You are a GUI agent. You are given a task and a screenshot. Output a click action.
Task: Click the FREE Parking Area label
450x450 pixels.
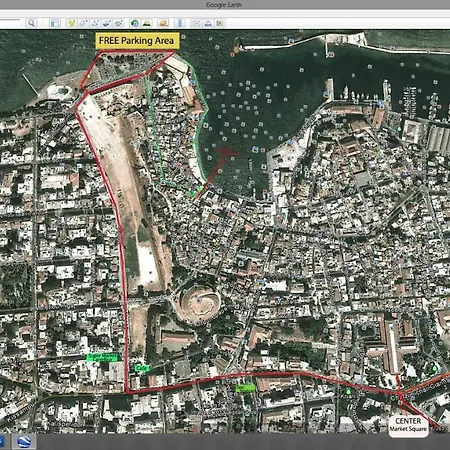pyautogui.click(x=137, y=41)
